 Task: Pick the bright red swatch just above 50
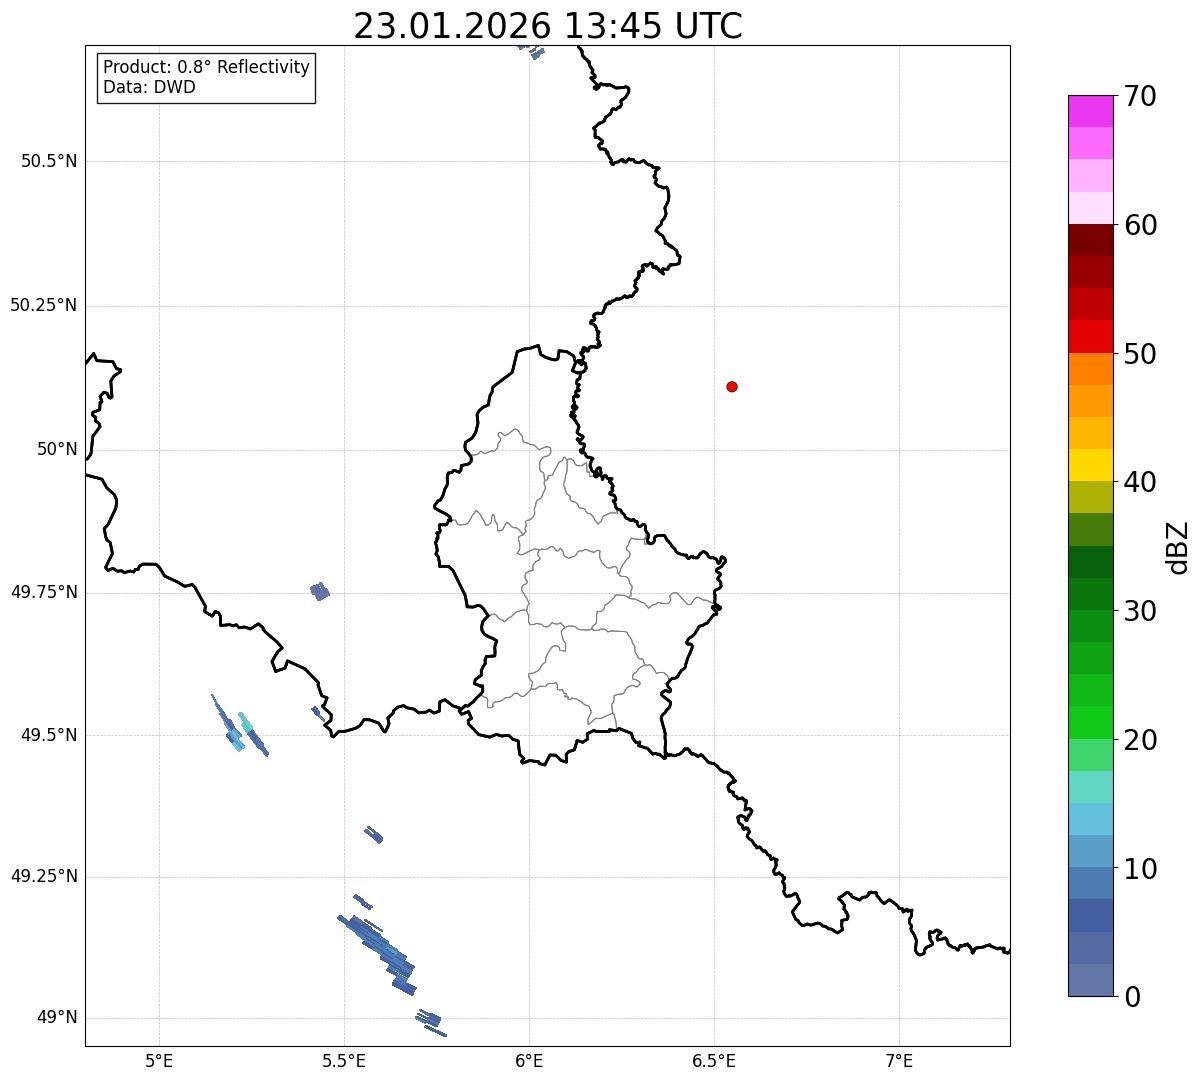pos(1090,336)
